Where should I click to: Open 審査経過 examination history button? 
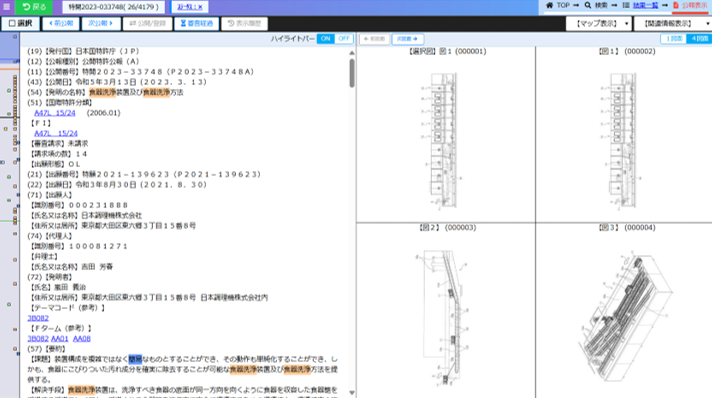pos(197,23)
